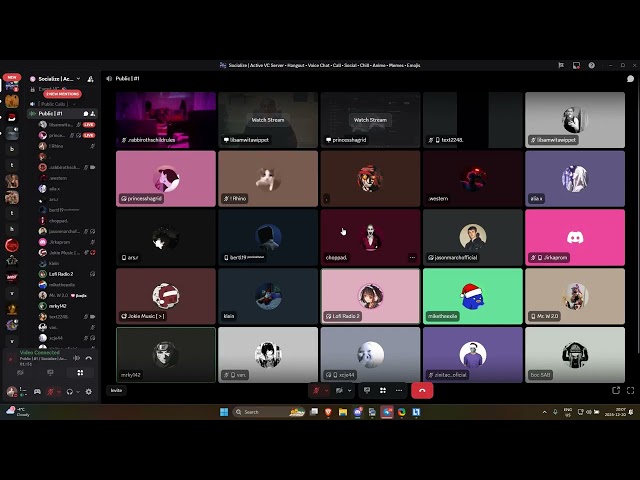Click the red Disconnect call button
This screenshot has height=480, width=640.
coord(421,390)
